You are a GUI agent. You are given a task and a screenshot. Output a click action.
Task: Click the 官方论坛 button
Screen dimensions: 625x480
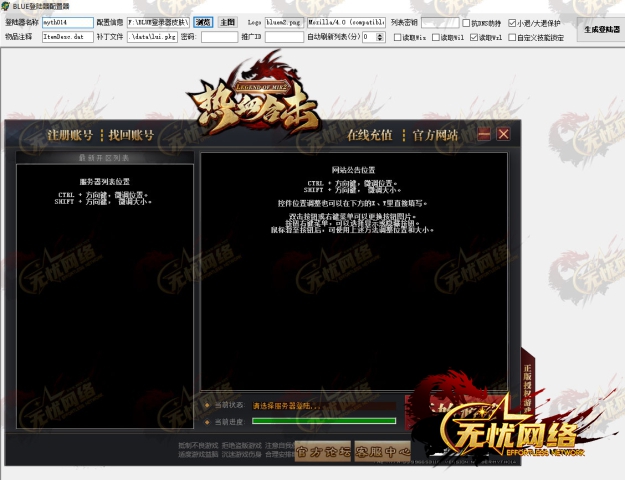pos(323,451)
